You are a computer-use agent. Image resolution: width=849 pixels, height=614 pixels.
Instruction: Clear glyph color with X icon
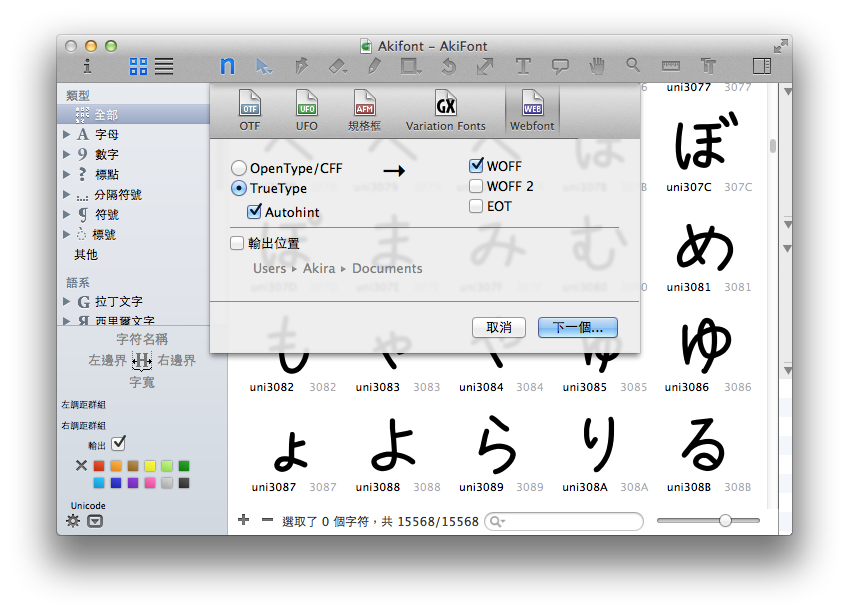tap(81, 465)
